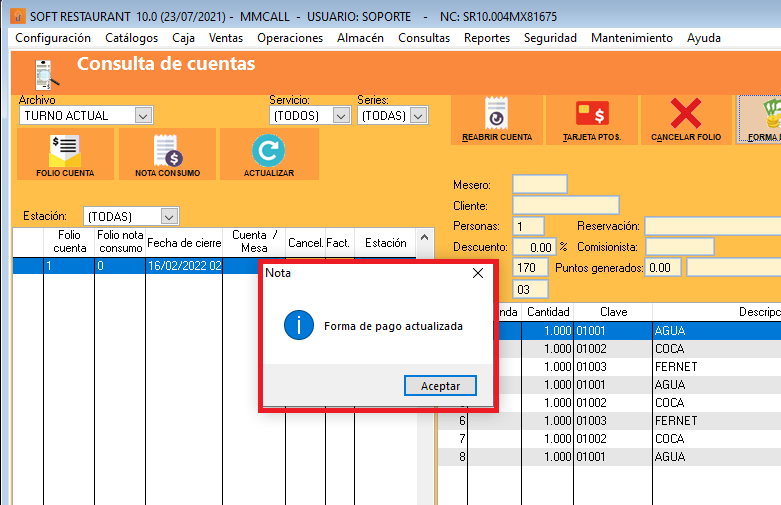Open the Servicio dropdown list

click(341, 116)
